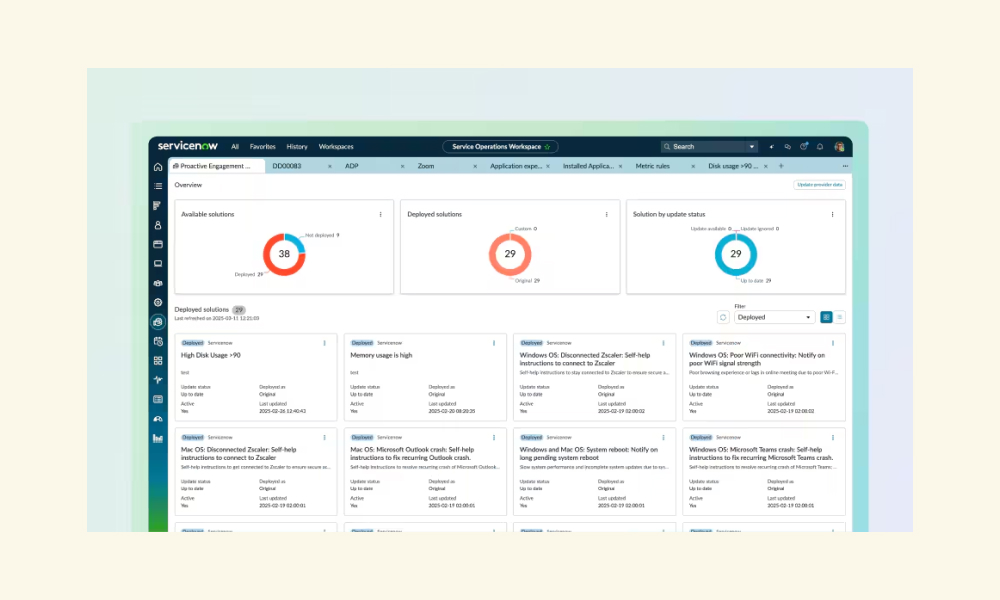Viewport: 1000px width, 600px height.
Task: Close the DD00083 tab
Action: click(x=330, y=166)
